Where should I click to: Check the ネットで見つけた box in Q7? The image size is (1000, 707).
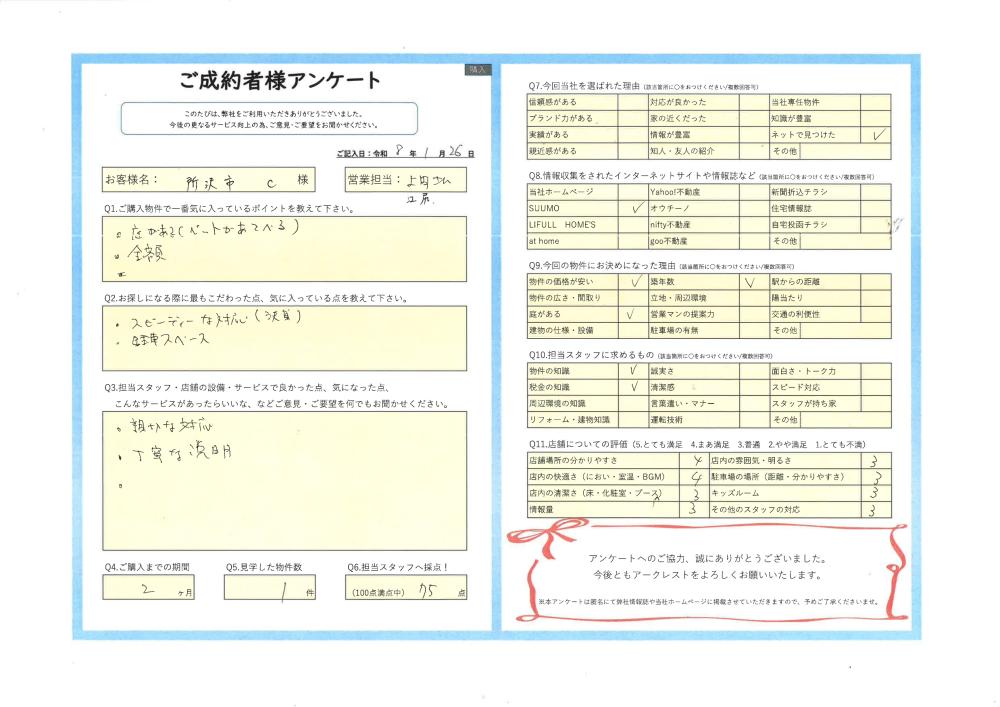877,134
